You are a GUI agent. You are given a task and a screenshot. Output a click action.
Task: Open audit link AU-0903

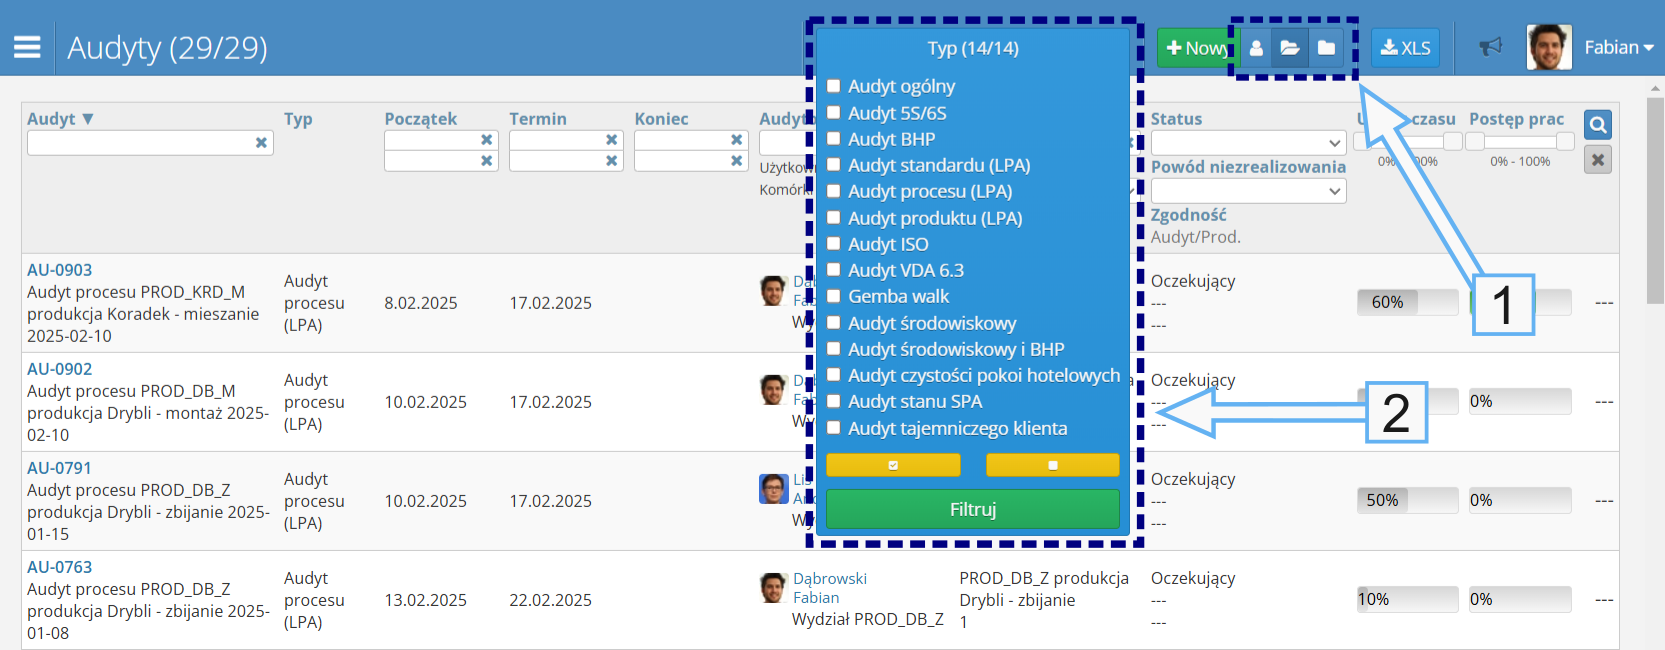59,270
